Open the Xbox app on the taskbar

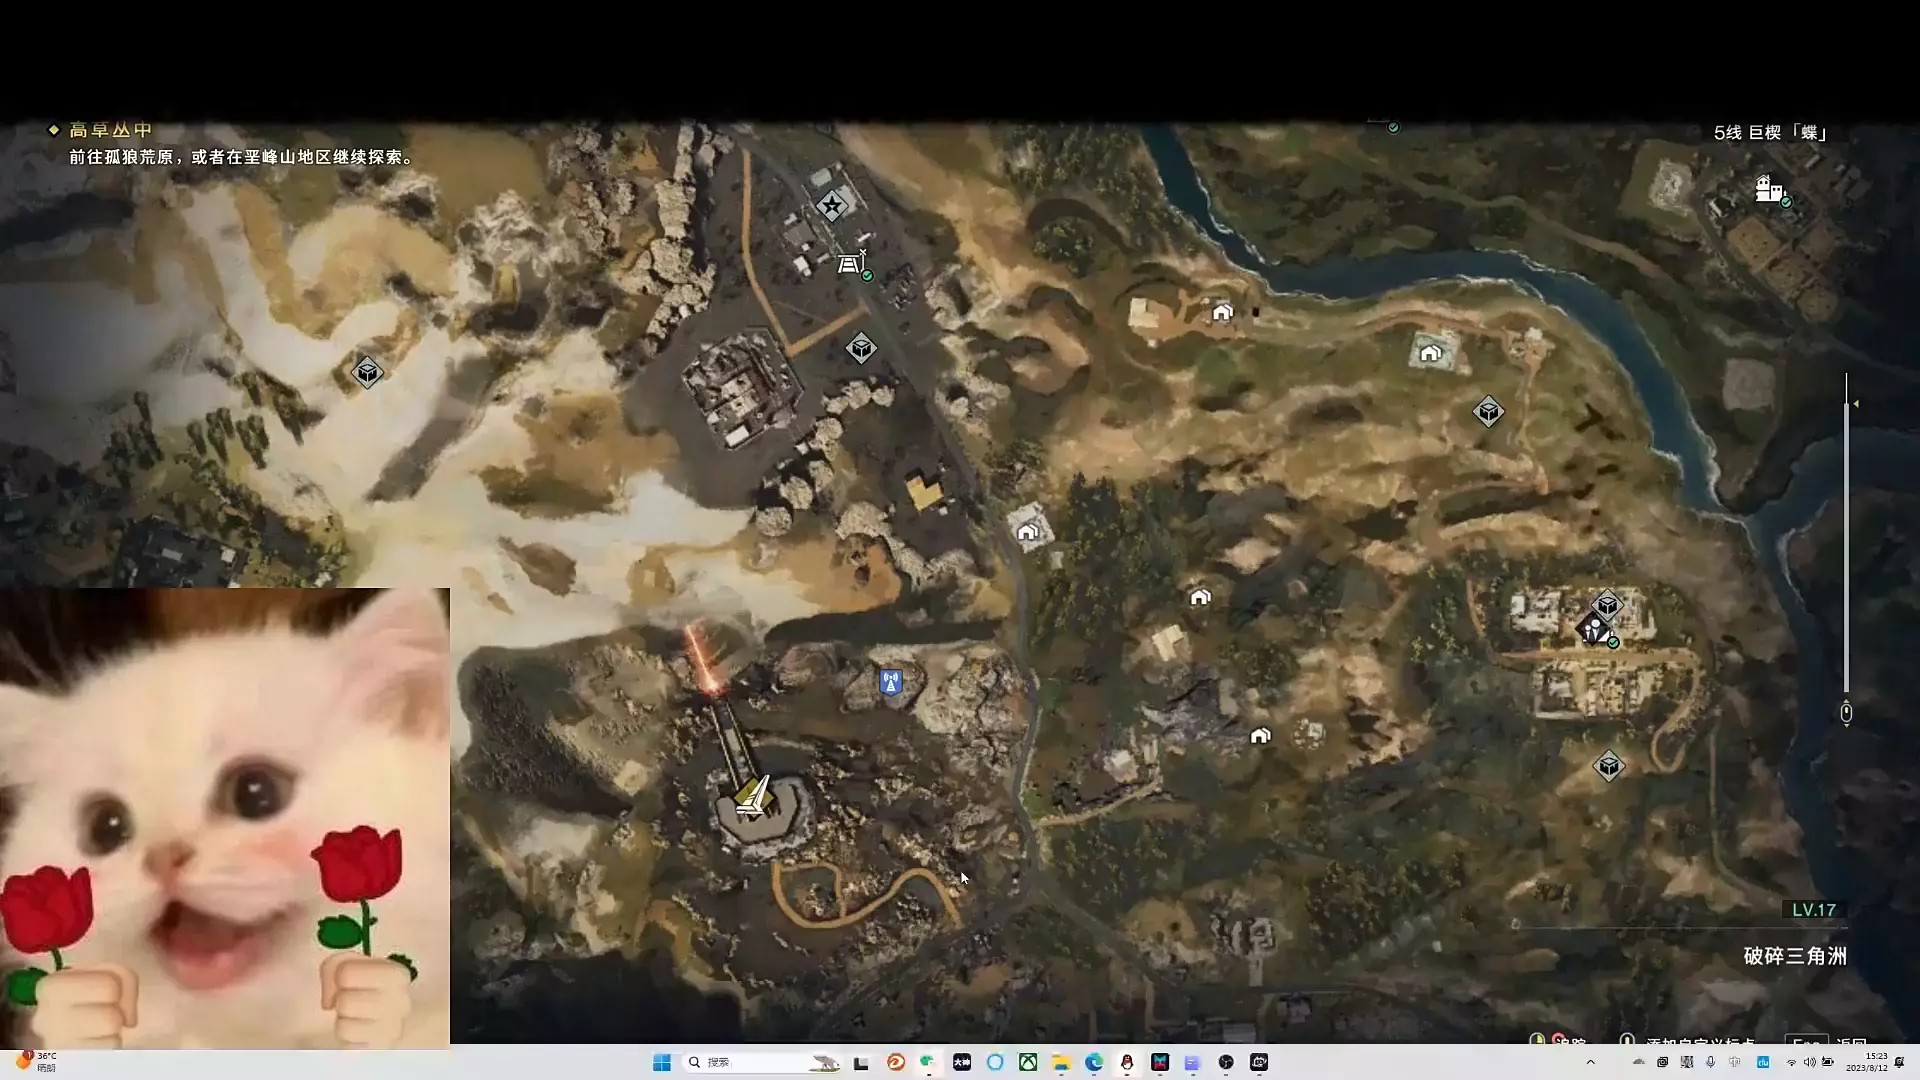1028,1062
